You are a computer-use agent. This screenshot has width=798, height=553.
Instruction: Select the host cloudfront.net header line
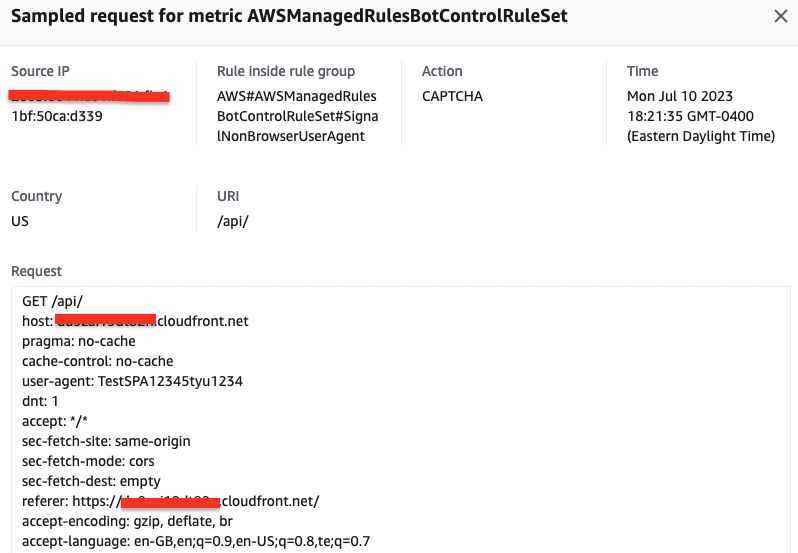click(135, 321)
